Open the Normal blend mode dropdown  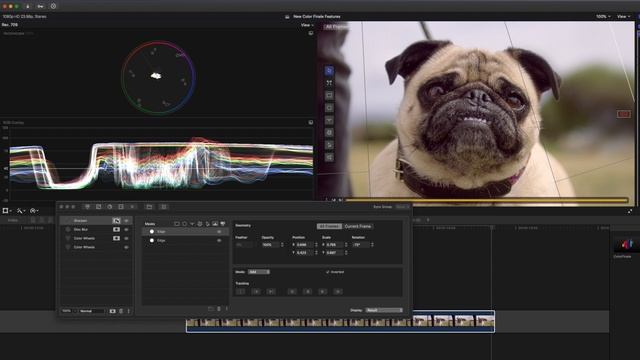point(92,311)
